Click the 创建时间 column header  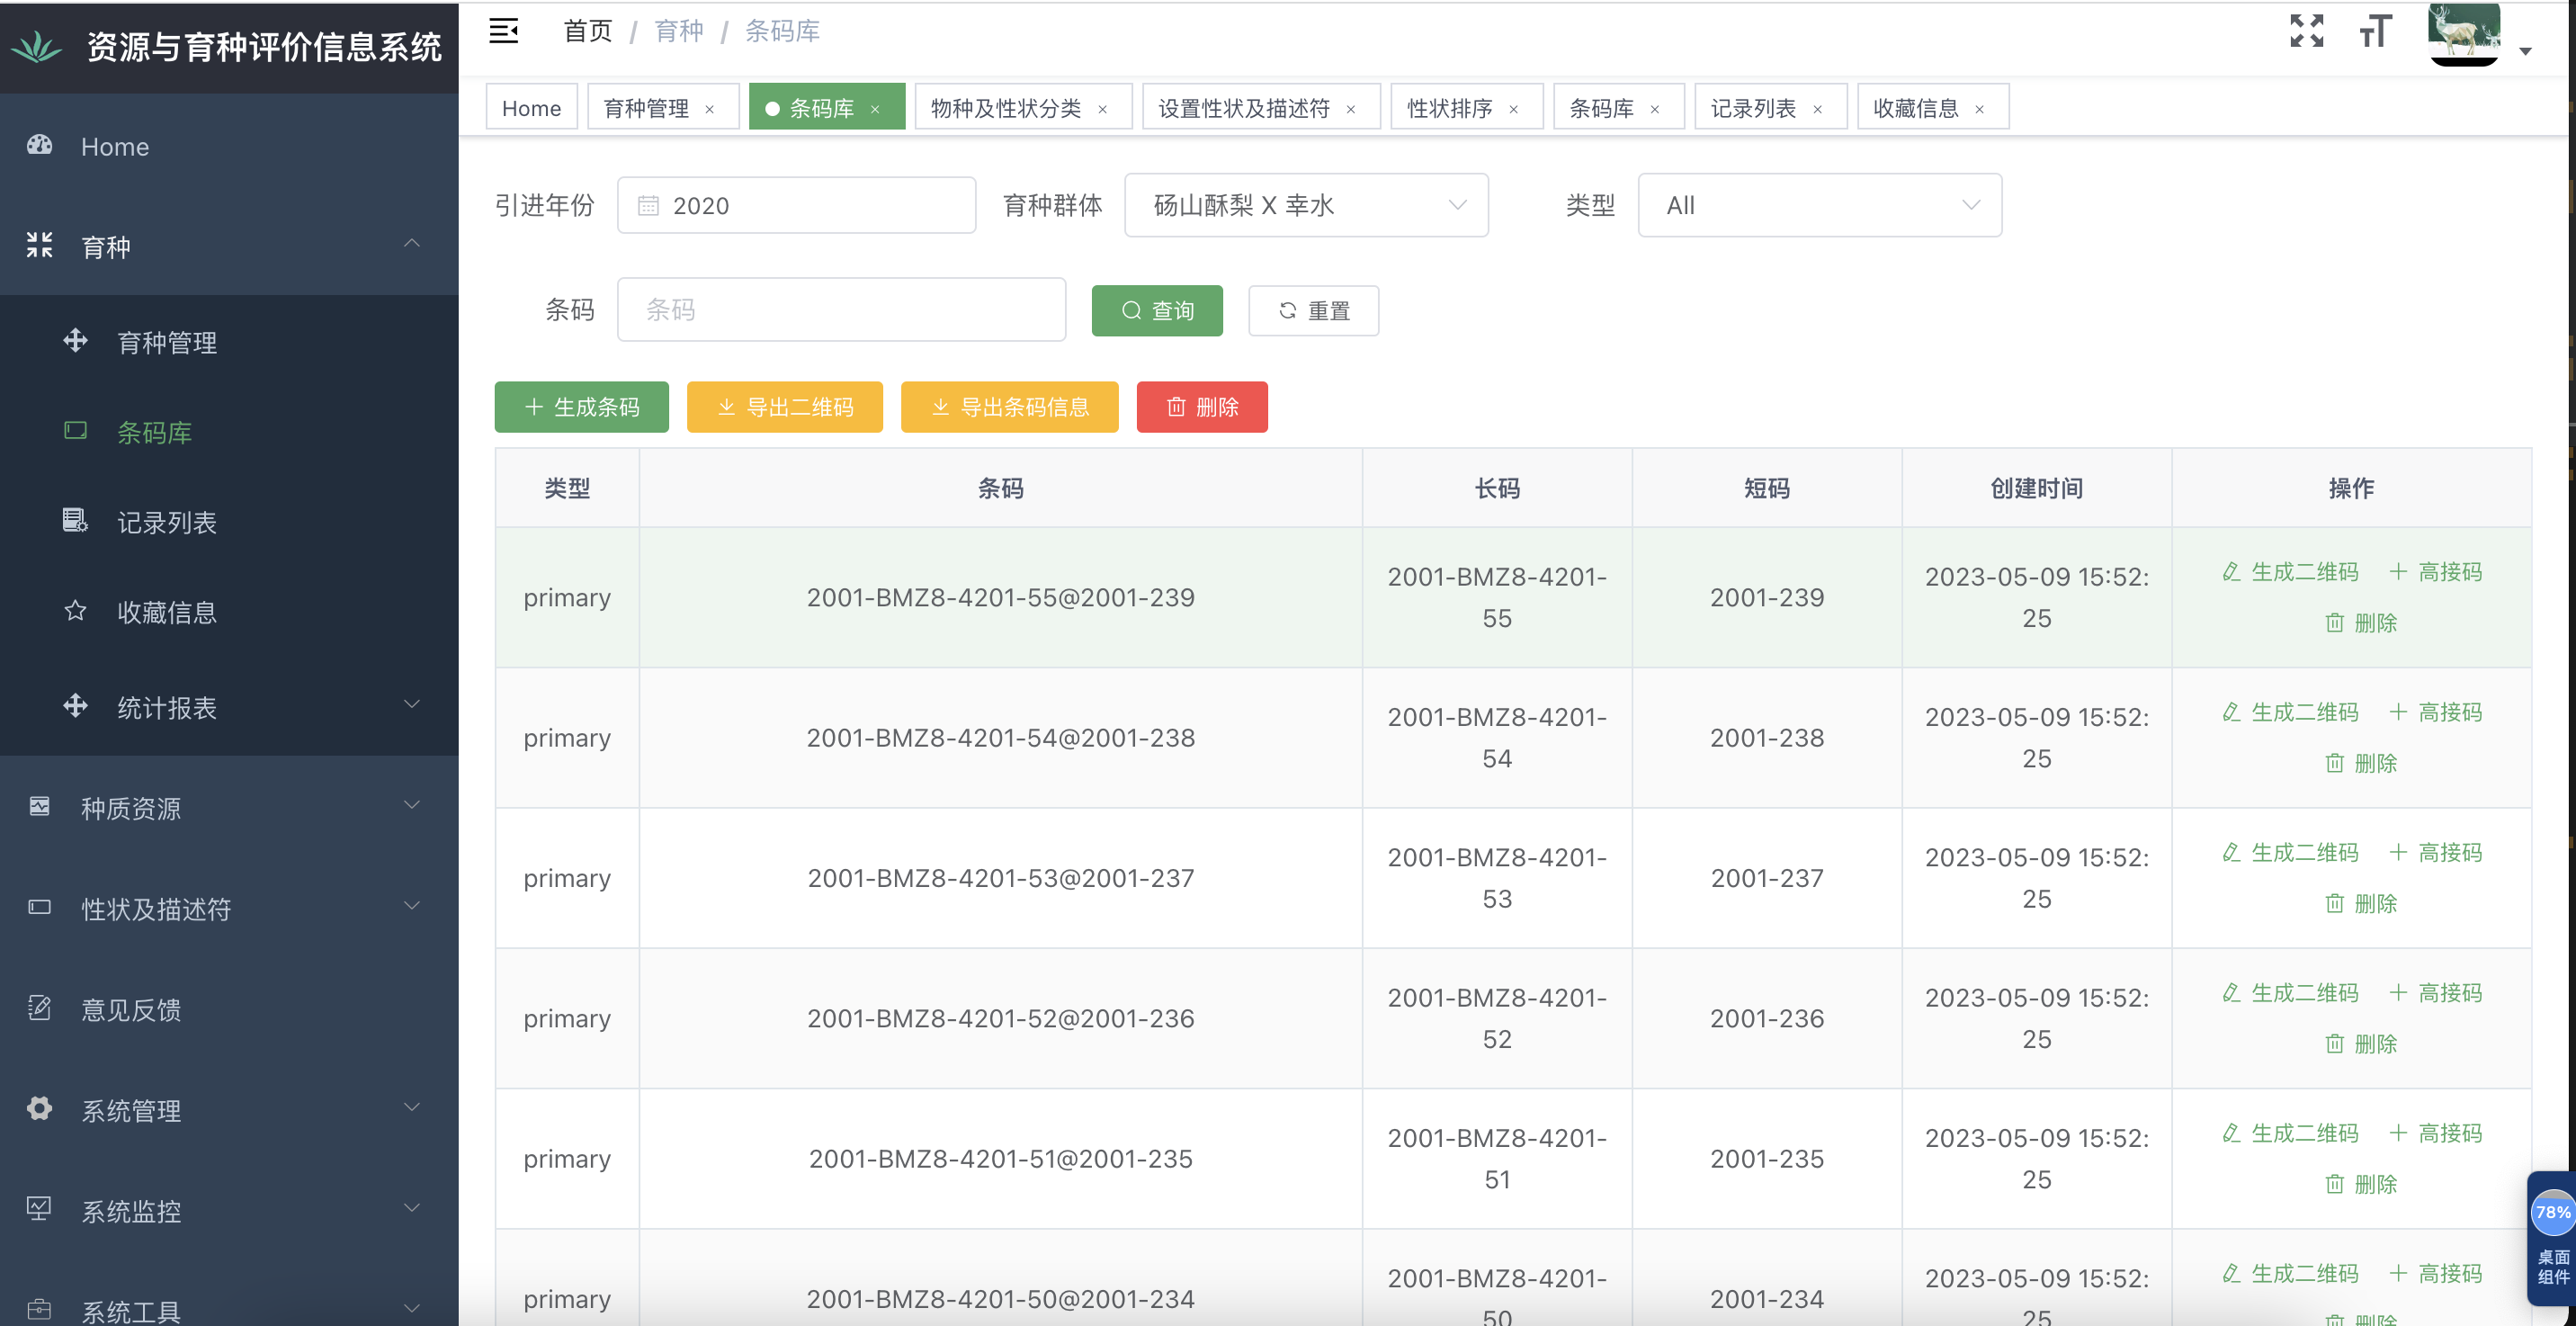2036,488
